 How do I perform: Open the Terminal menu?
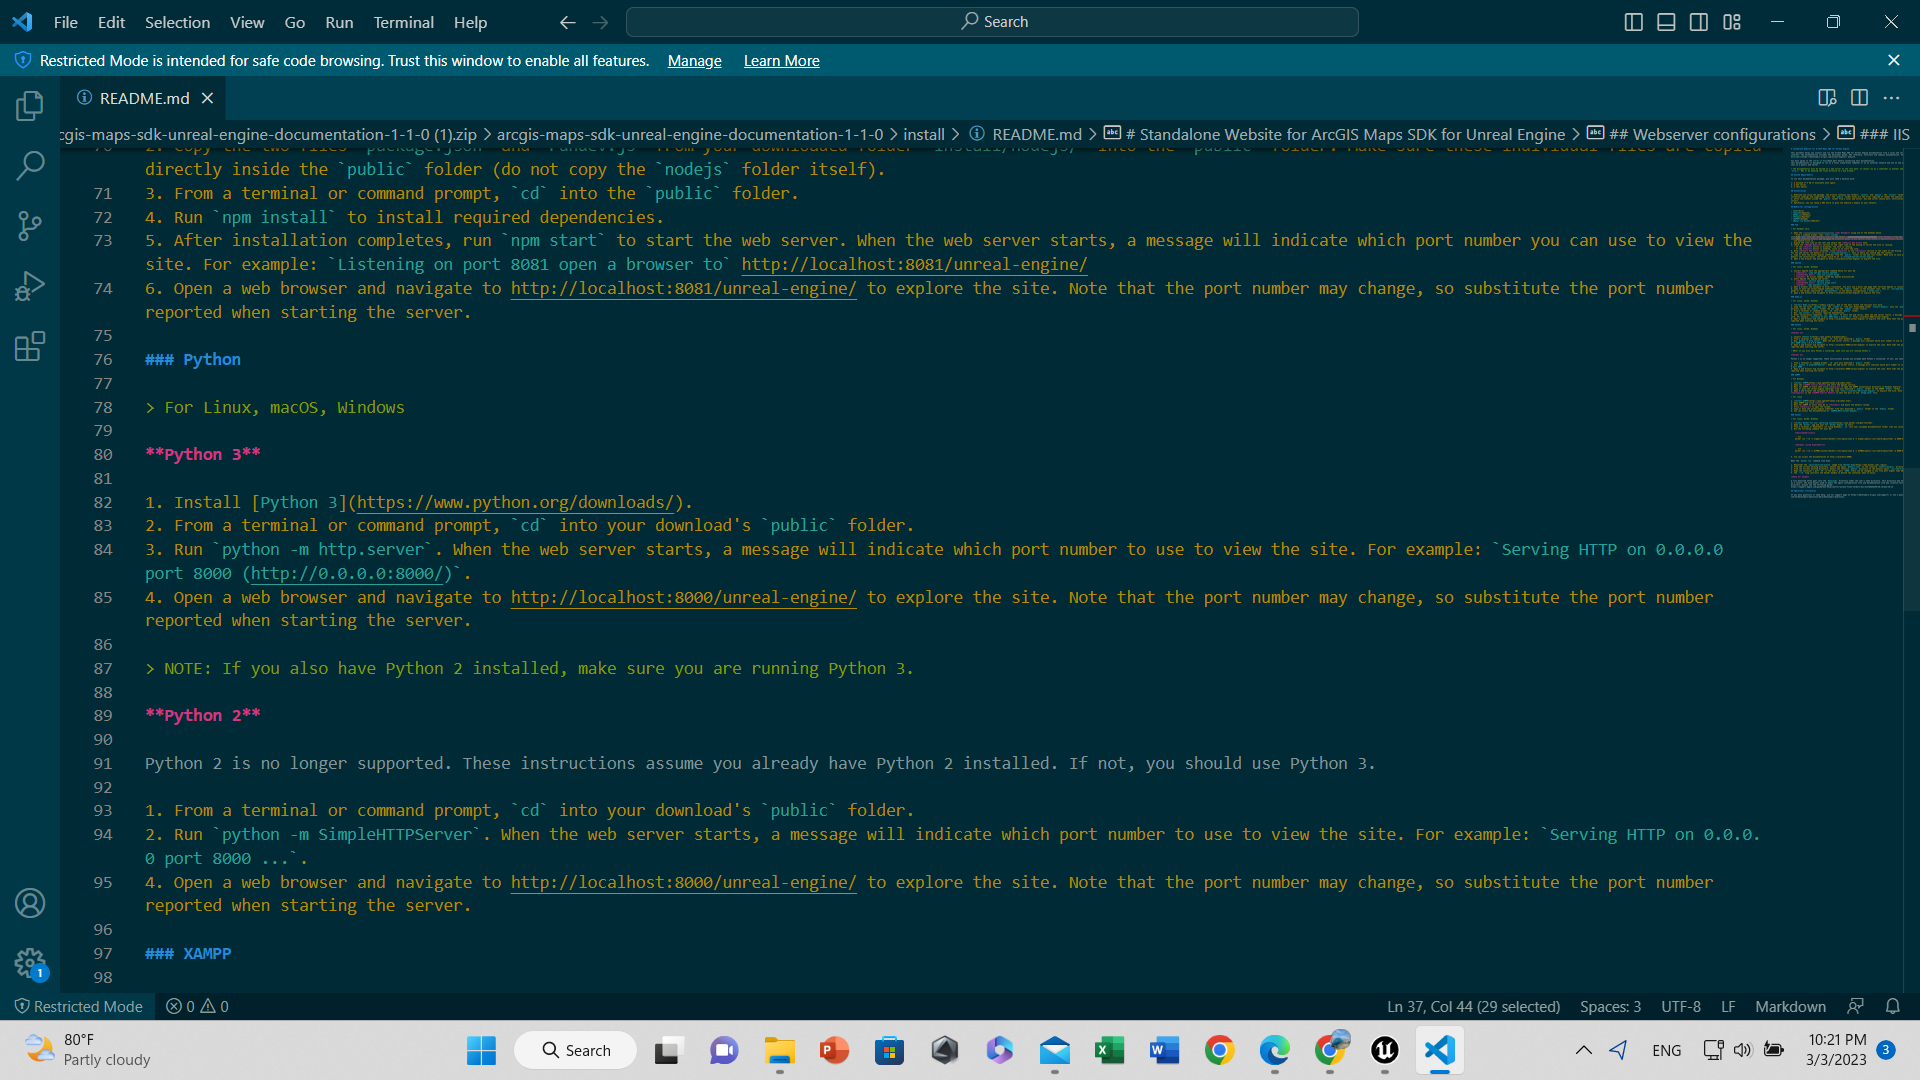click(x=403, y=22)
